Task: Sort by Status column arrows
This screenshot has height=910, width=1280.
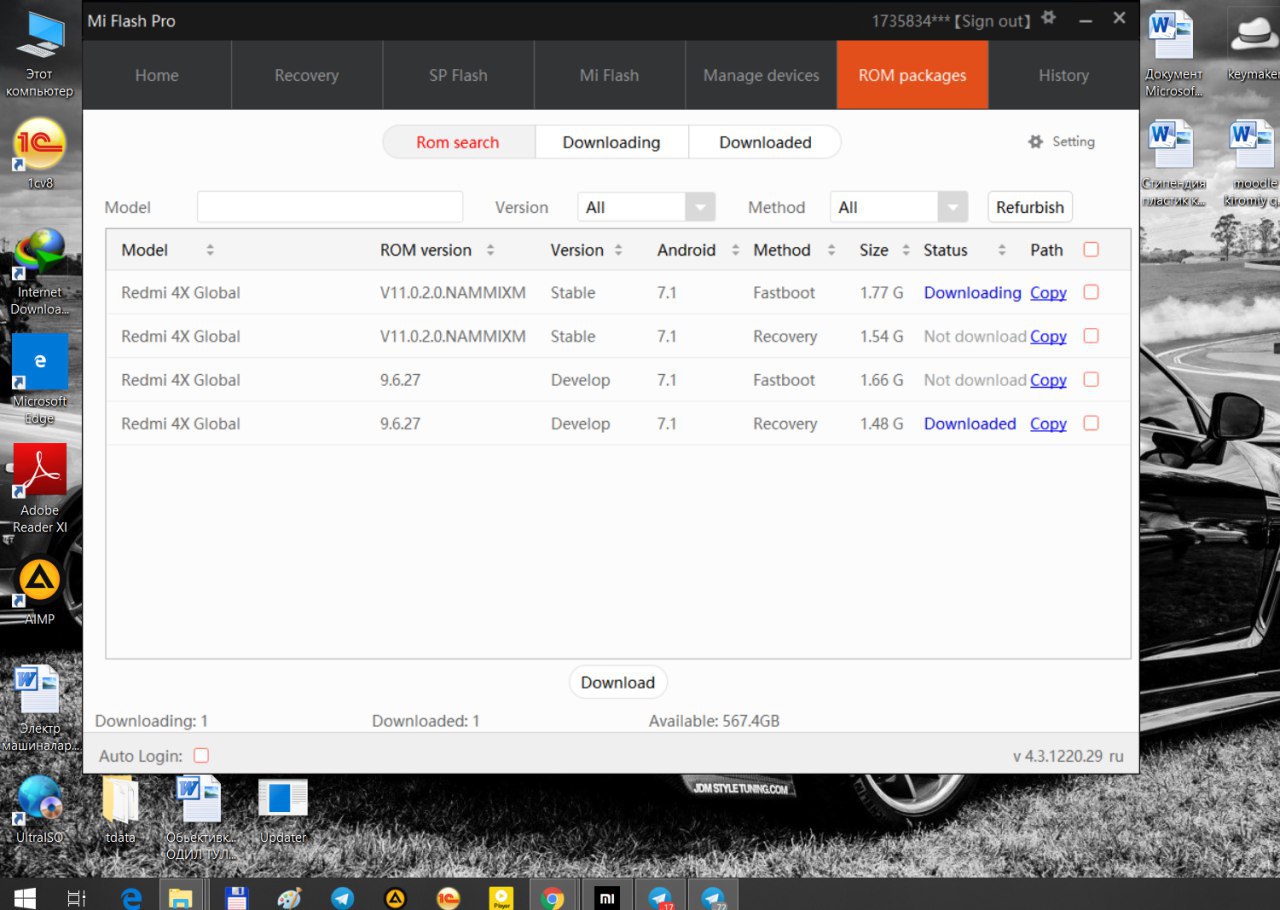Action: (1001, 250)
